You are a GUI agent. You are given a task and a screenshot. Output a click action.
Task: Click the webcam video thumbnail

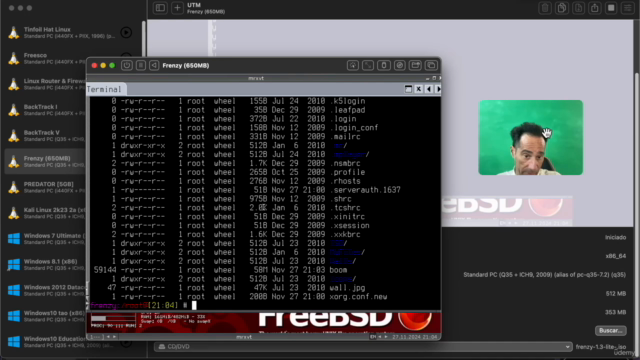click(x=531, y=138)
